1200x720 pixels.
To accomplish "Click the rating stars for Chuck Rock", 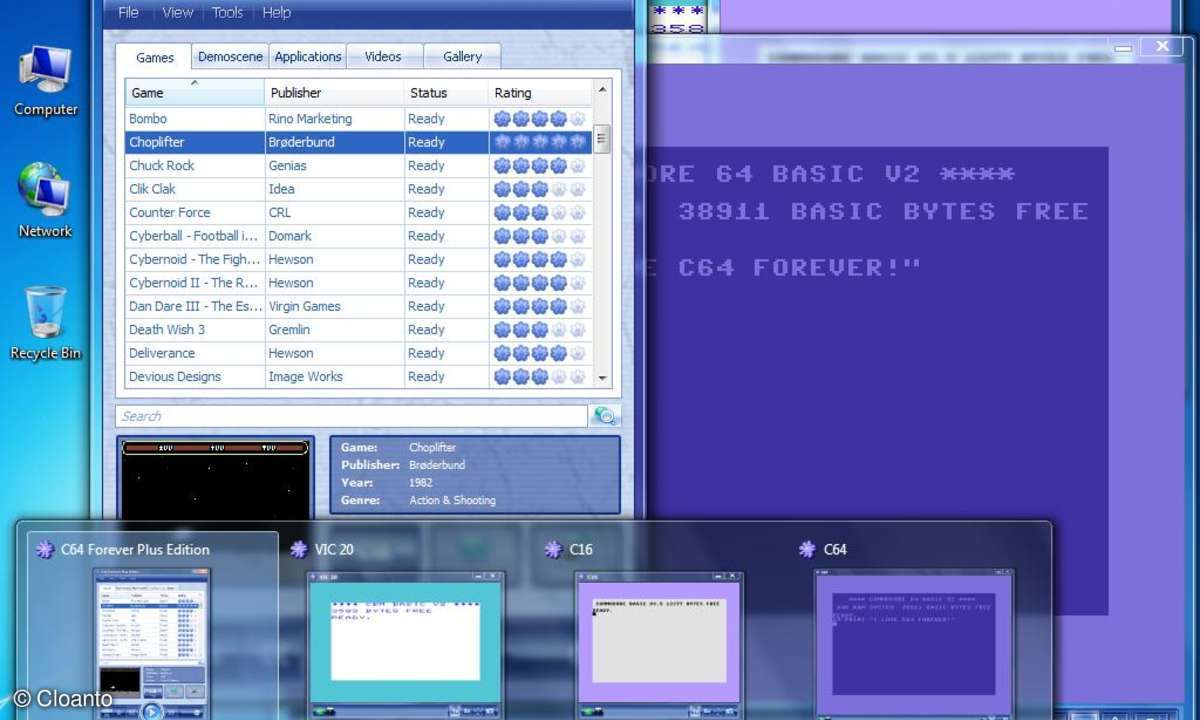I will coord(539,166).
